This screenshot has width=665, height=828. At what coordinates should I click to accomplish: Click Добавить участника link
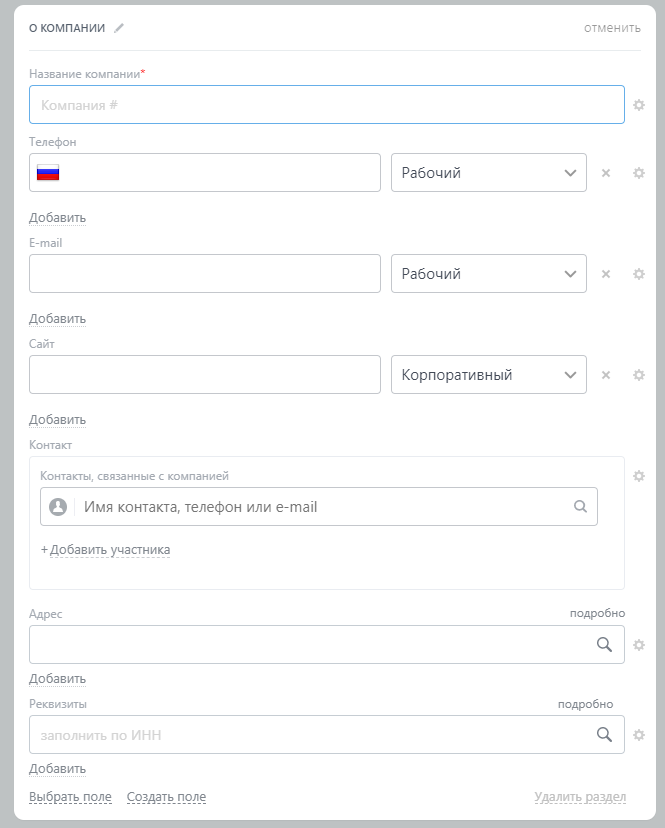click(109, 550)
